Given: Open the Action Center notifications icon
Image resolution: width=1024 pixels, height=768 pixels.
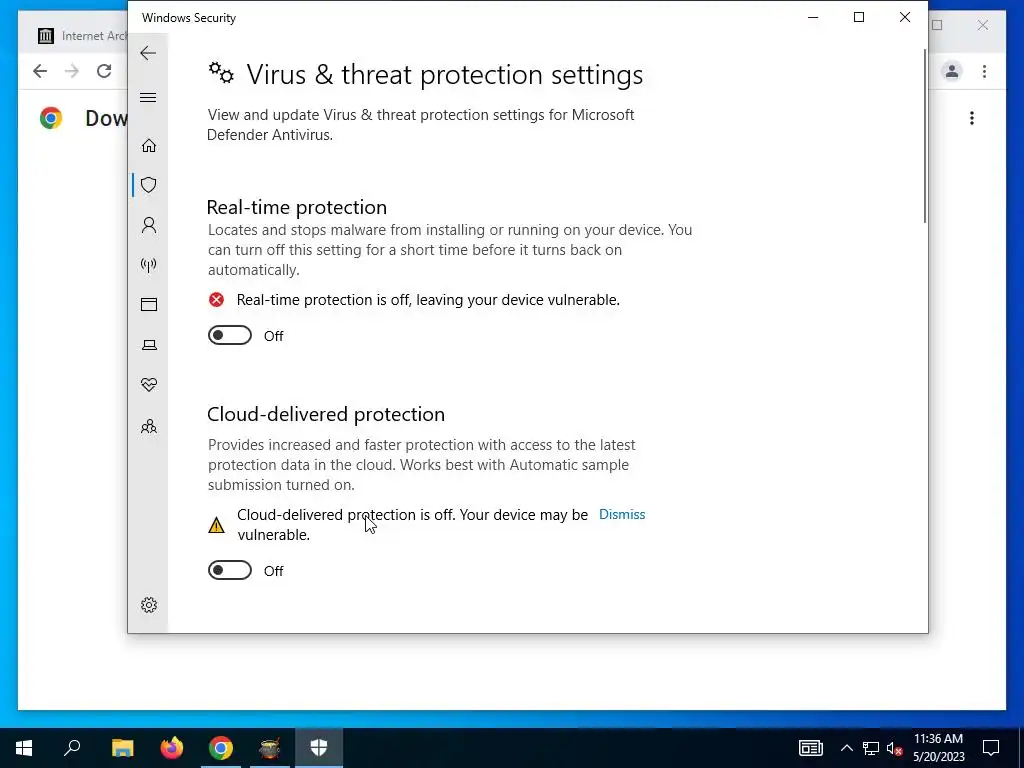Looking at the screenshot, I should (x=991, y=748).
